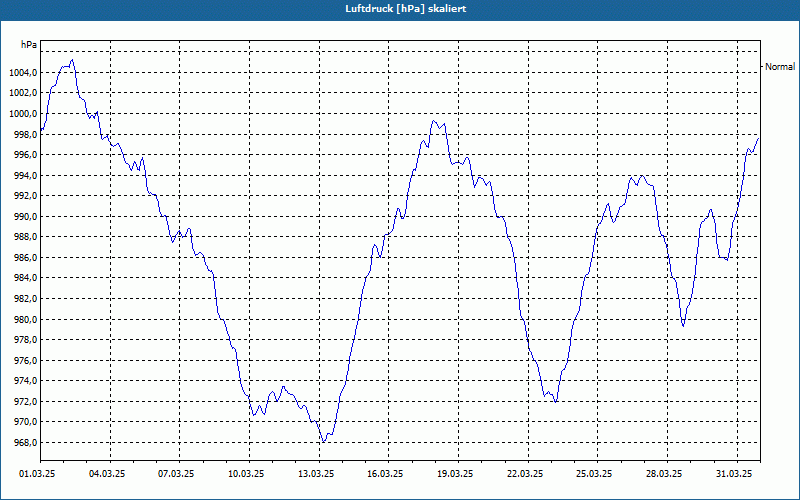800x500 pixels.
Task: Click the 984,0 y-axis value
Action: click(25, 278)
